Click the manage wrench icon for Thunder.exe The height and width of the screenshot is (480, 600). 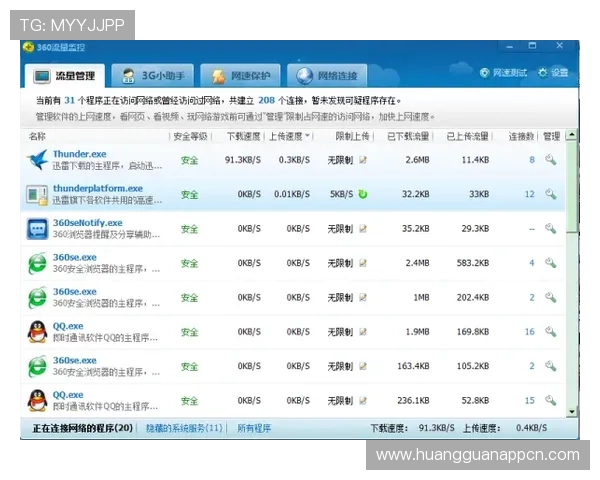pyautogui.click(x=550, y=160)
